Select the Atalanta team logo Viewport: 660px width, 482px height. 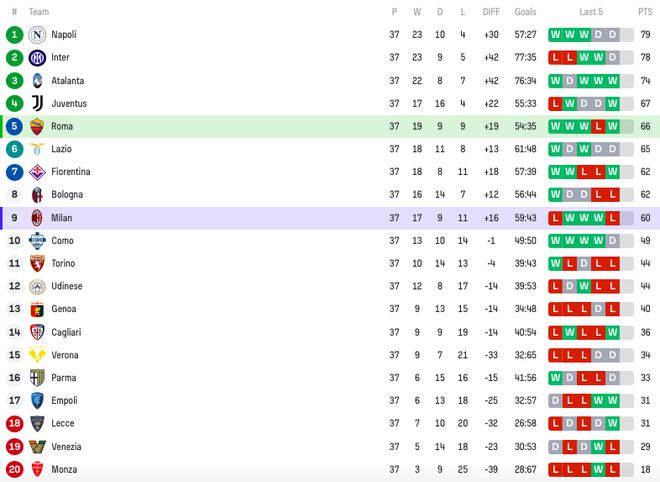point(38,80)
